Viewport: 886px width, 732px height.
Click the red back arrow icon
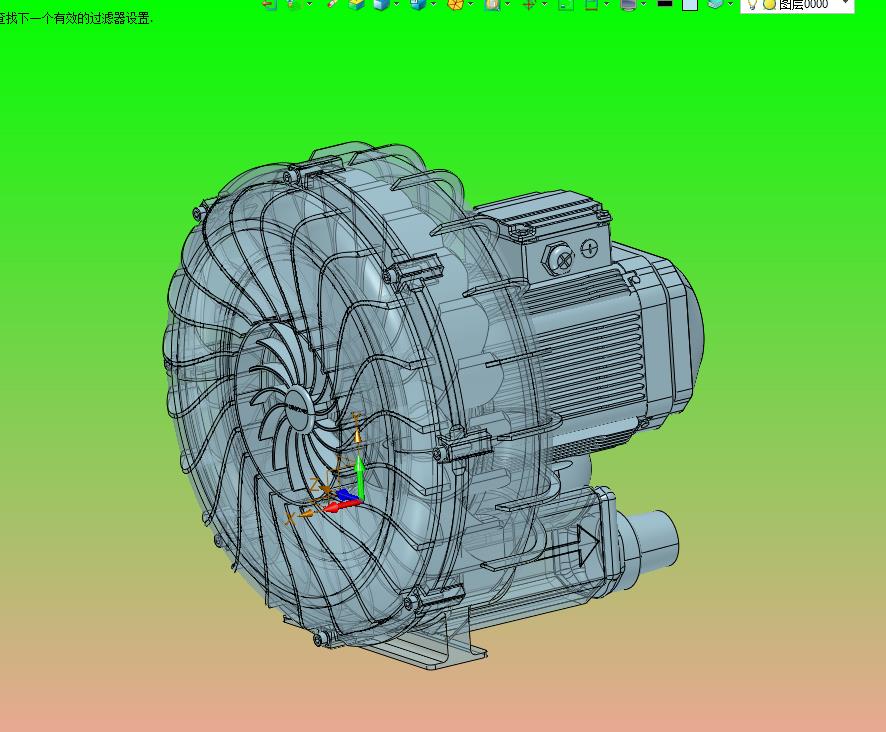click(x=268, y=4)
